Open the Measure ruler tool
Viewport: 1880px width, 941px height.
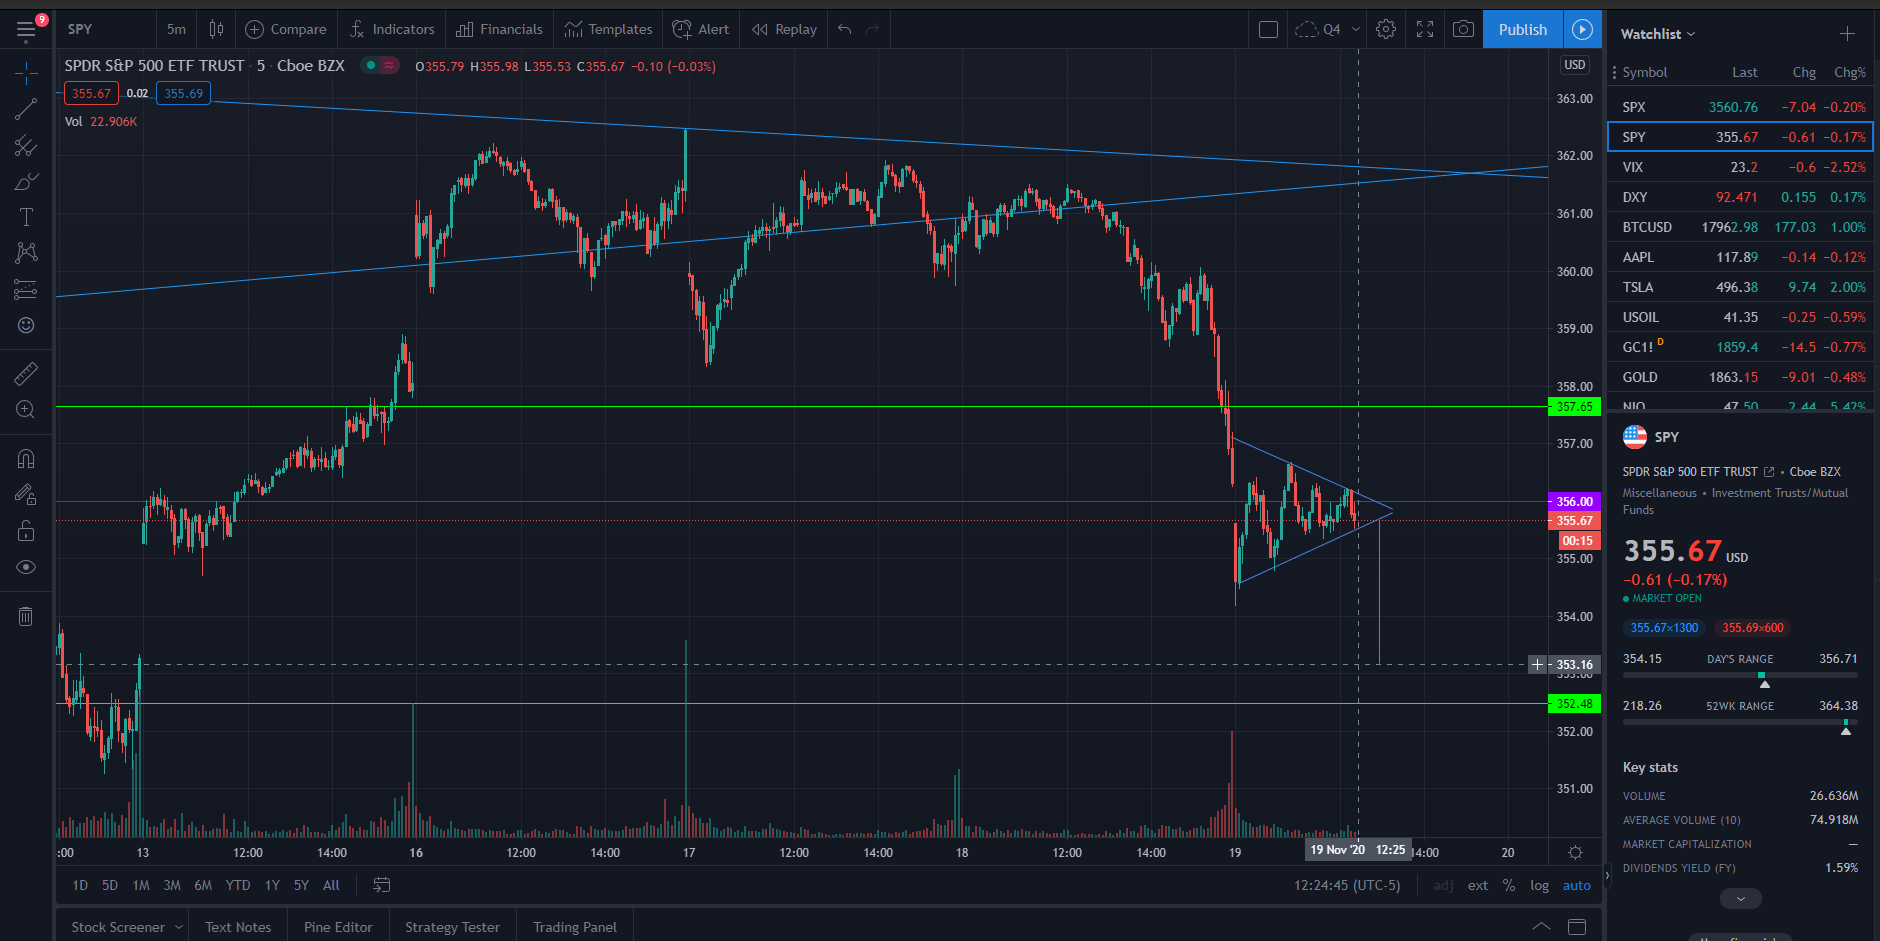(26, 372)
